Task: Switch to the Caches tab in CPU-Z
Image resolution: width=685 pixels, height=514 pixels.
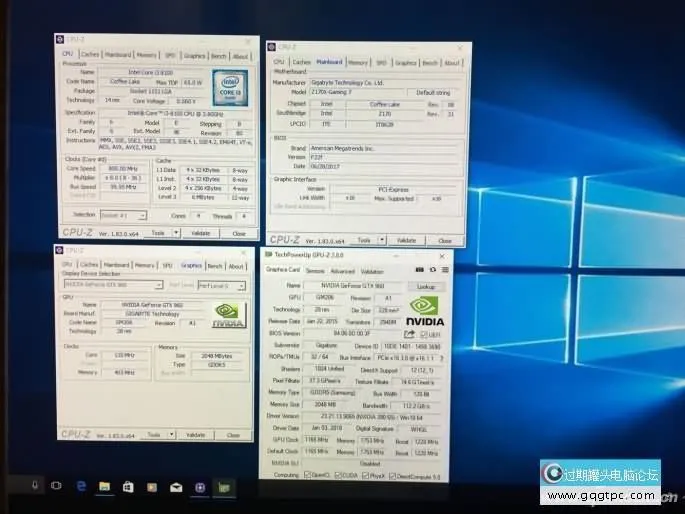Action: (90, 53)
